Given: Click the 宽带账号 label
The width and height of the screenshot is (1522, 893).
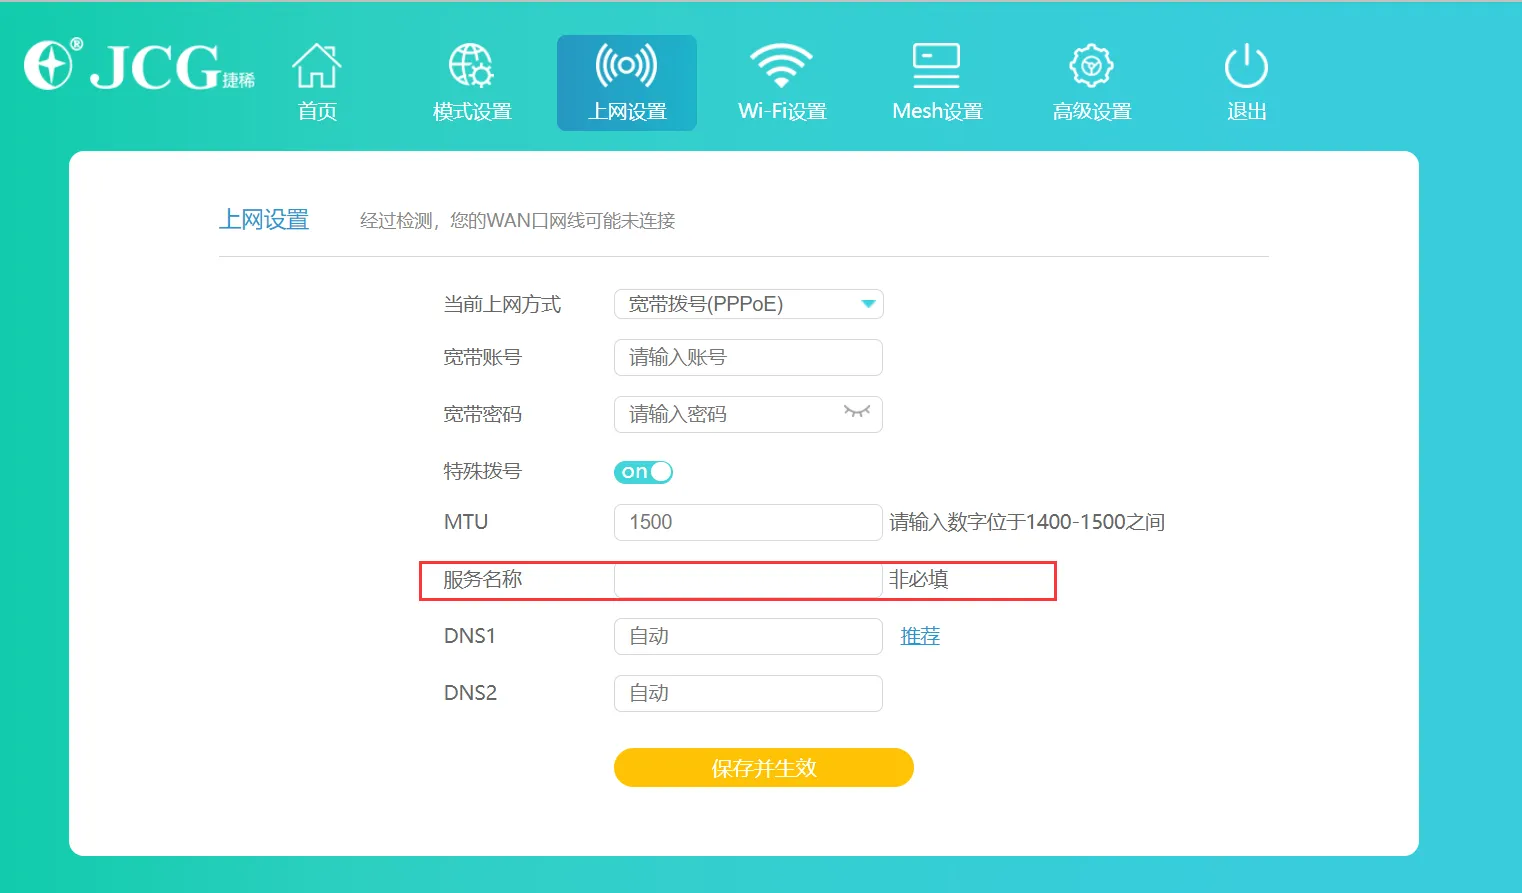Looking at the screenshot, I should (x=482, y=357).
